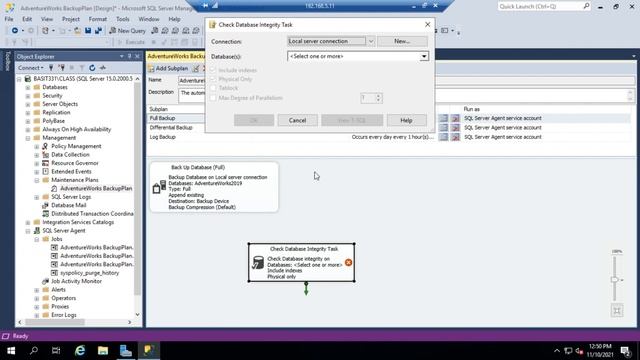The height and width of the screenshot is (360, 640).
Task: Toggle the Max Degree of Parallelism checkbox
Action: pyautogui.click(x=213, y=98)
